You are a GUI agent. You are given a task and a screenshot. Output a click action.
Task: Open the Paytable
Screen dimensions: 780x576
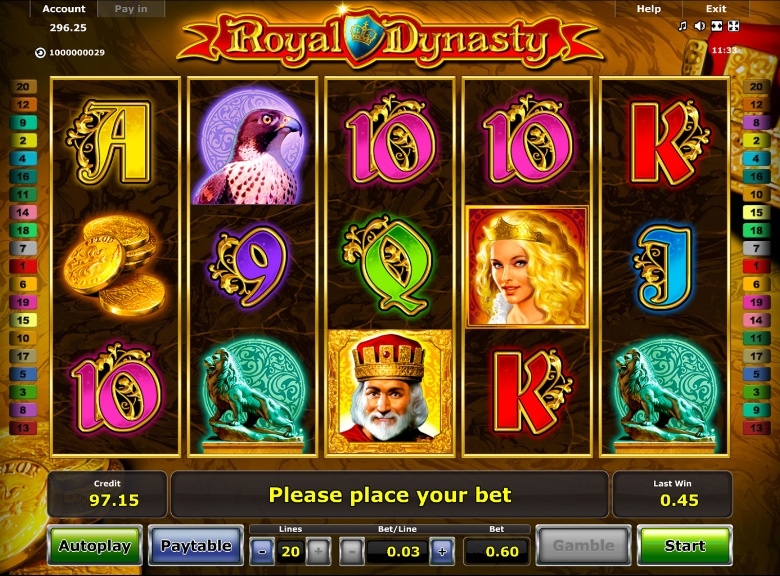click(x=196, y=546)
